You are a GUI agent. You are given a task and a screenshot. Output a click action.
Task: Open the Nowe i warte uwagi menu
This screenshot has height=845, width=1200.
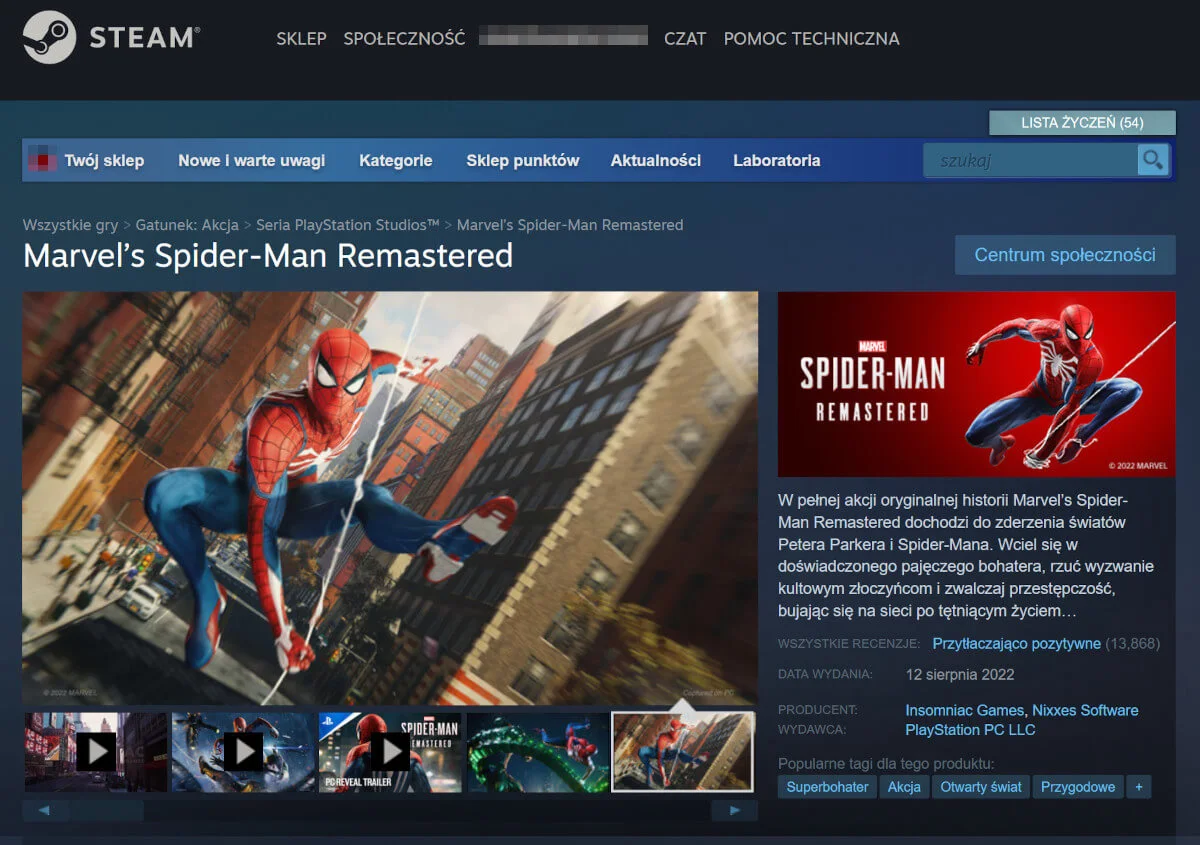coord(251,160)
